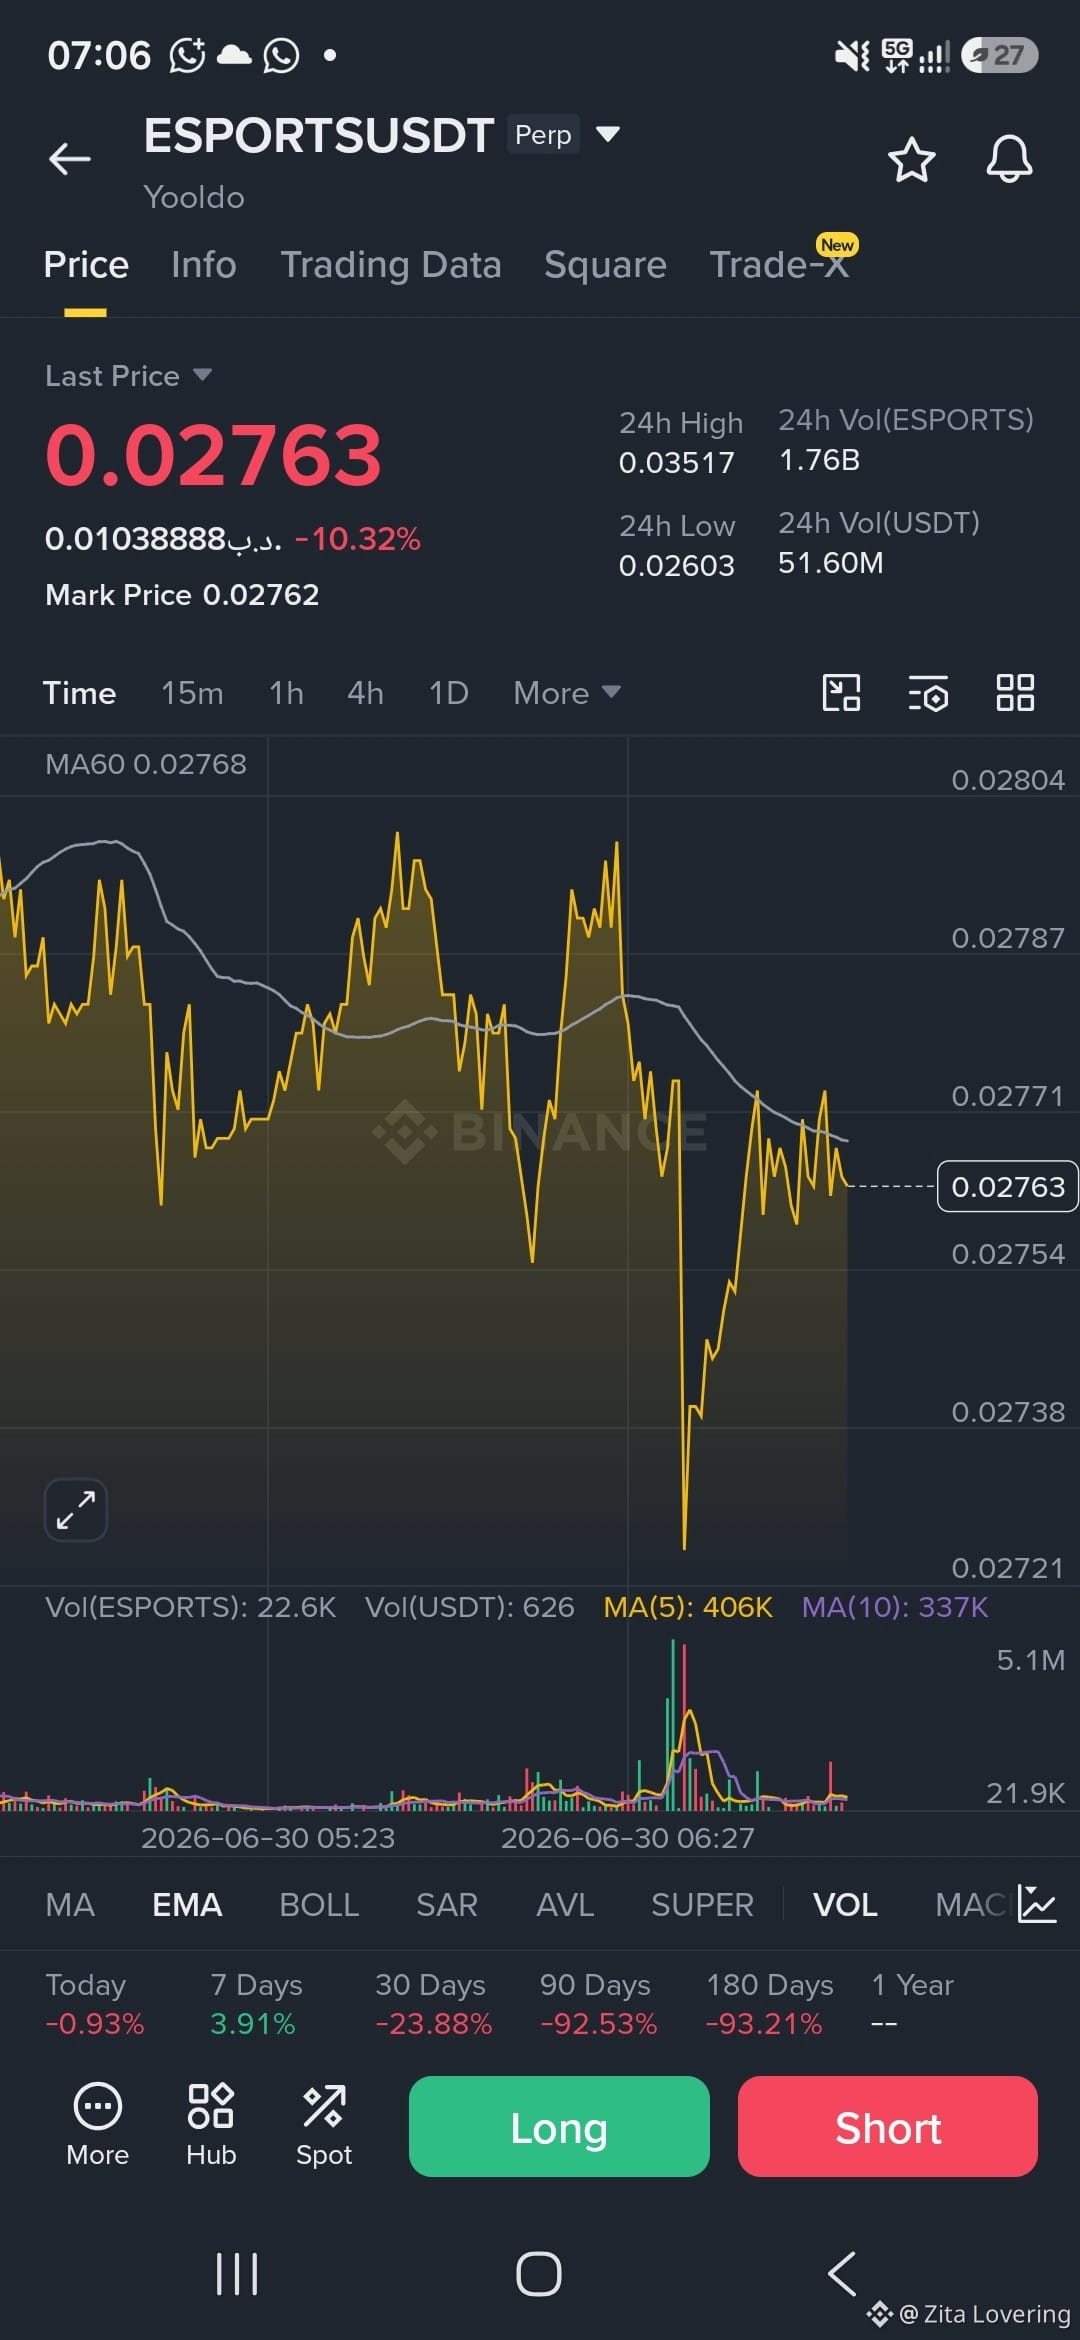Toggle the SUPER indicator
Screen dimensions: 1080x2340
[x=702, y=1905]
